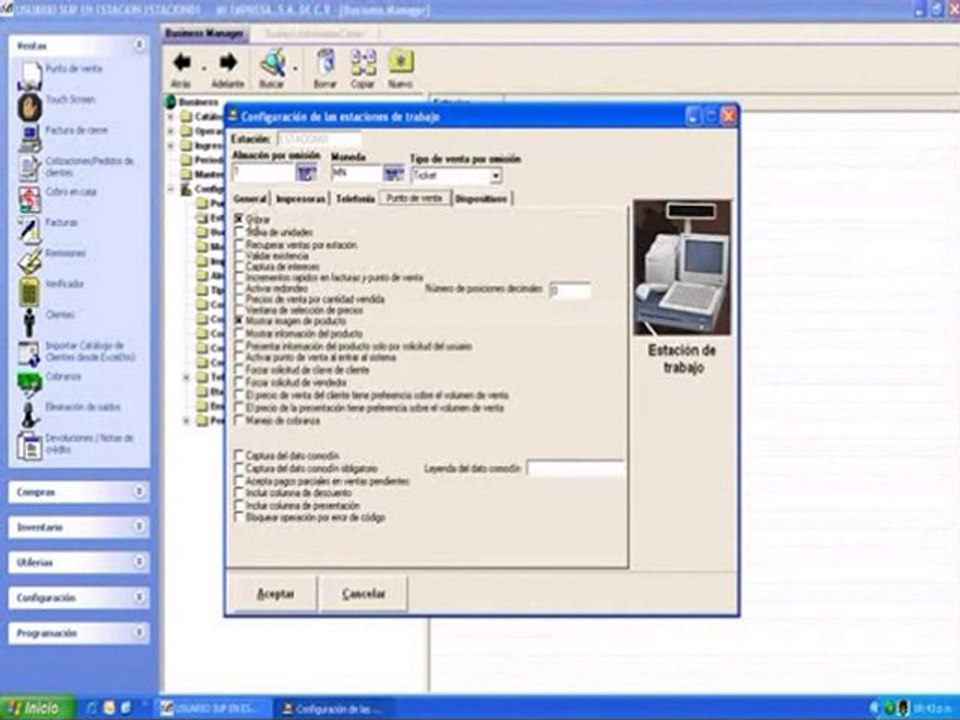Open Cotizaciones/Pedidos de clientes icon

click(29, 168)
